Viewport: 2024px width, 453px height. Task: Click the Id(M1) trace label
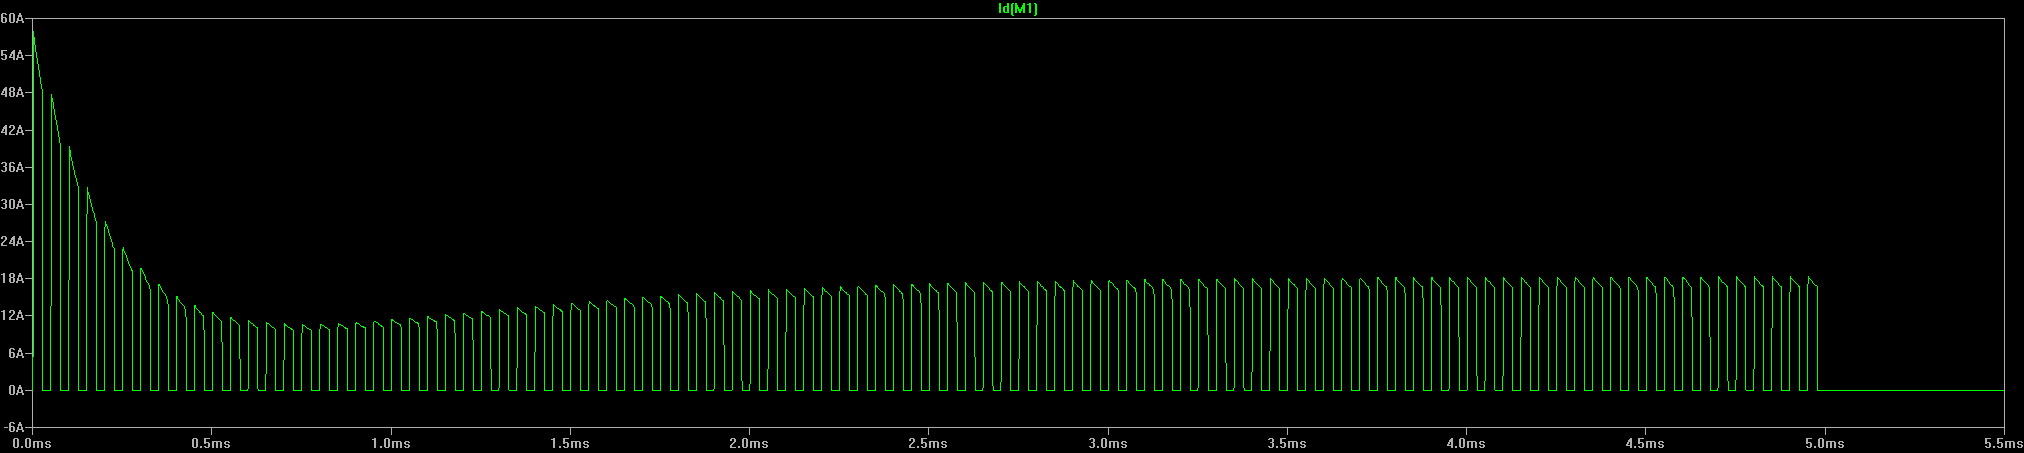pos(1018,9)
